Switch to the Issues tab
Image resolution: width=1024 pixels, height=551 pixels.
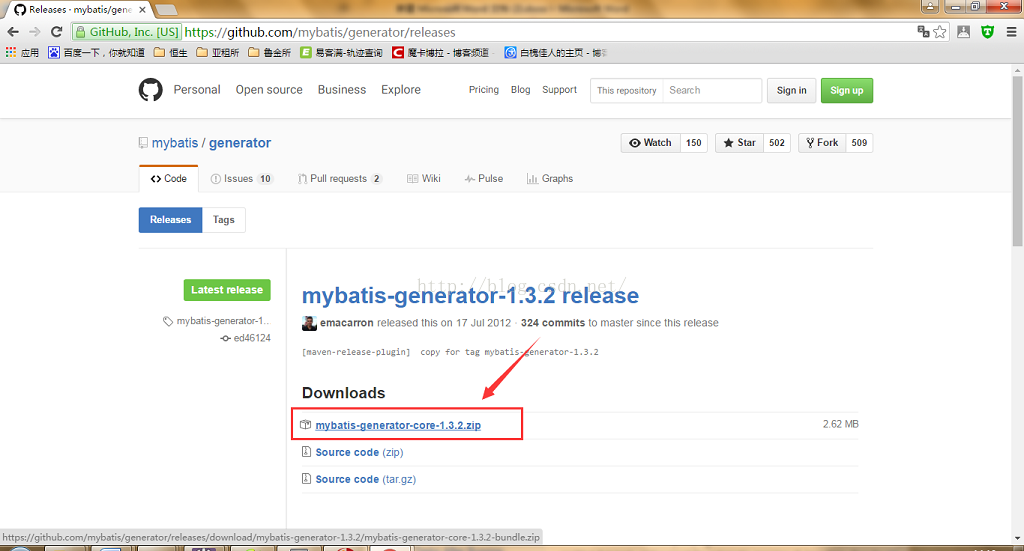click(241, 179)
